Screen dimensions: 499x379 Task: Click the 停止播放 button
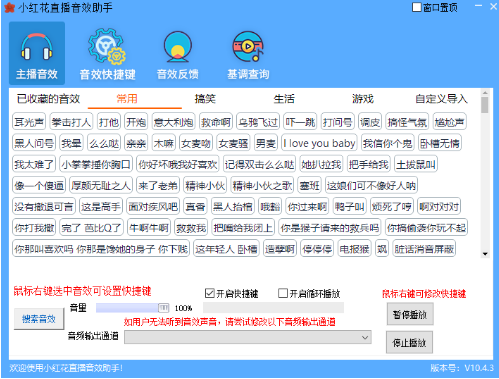[x=409, y=342]
